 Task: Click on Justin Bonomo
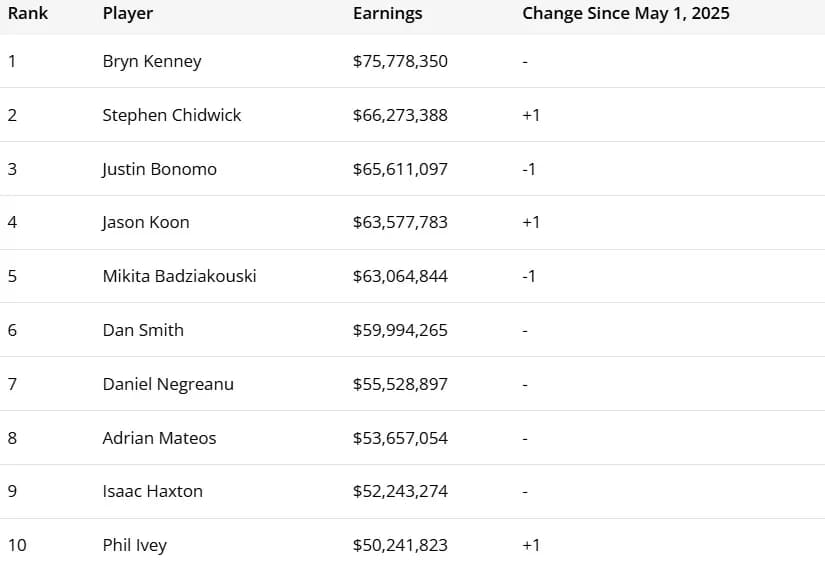[x=159, y=169]
